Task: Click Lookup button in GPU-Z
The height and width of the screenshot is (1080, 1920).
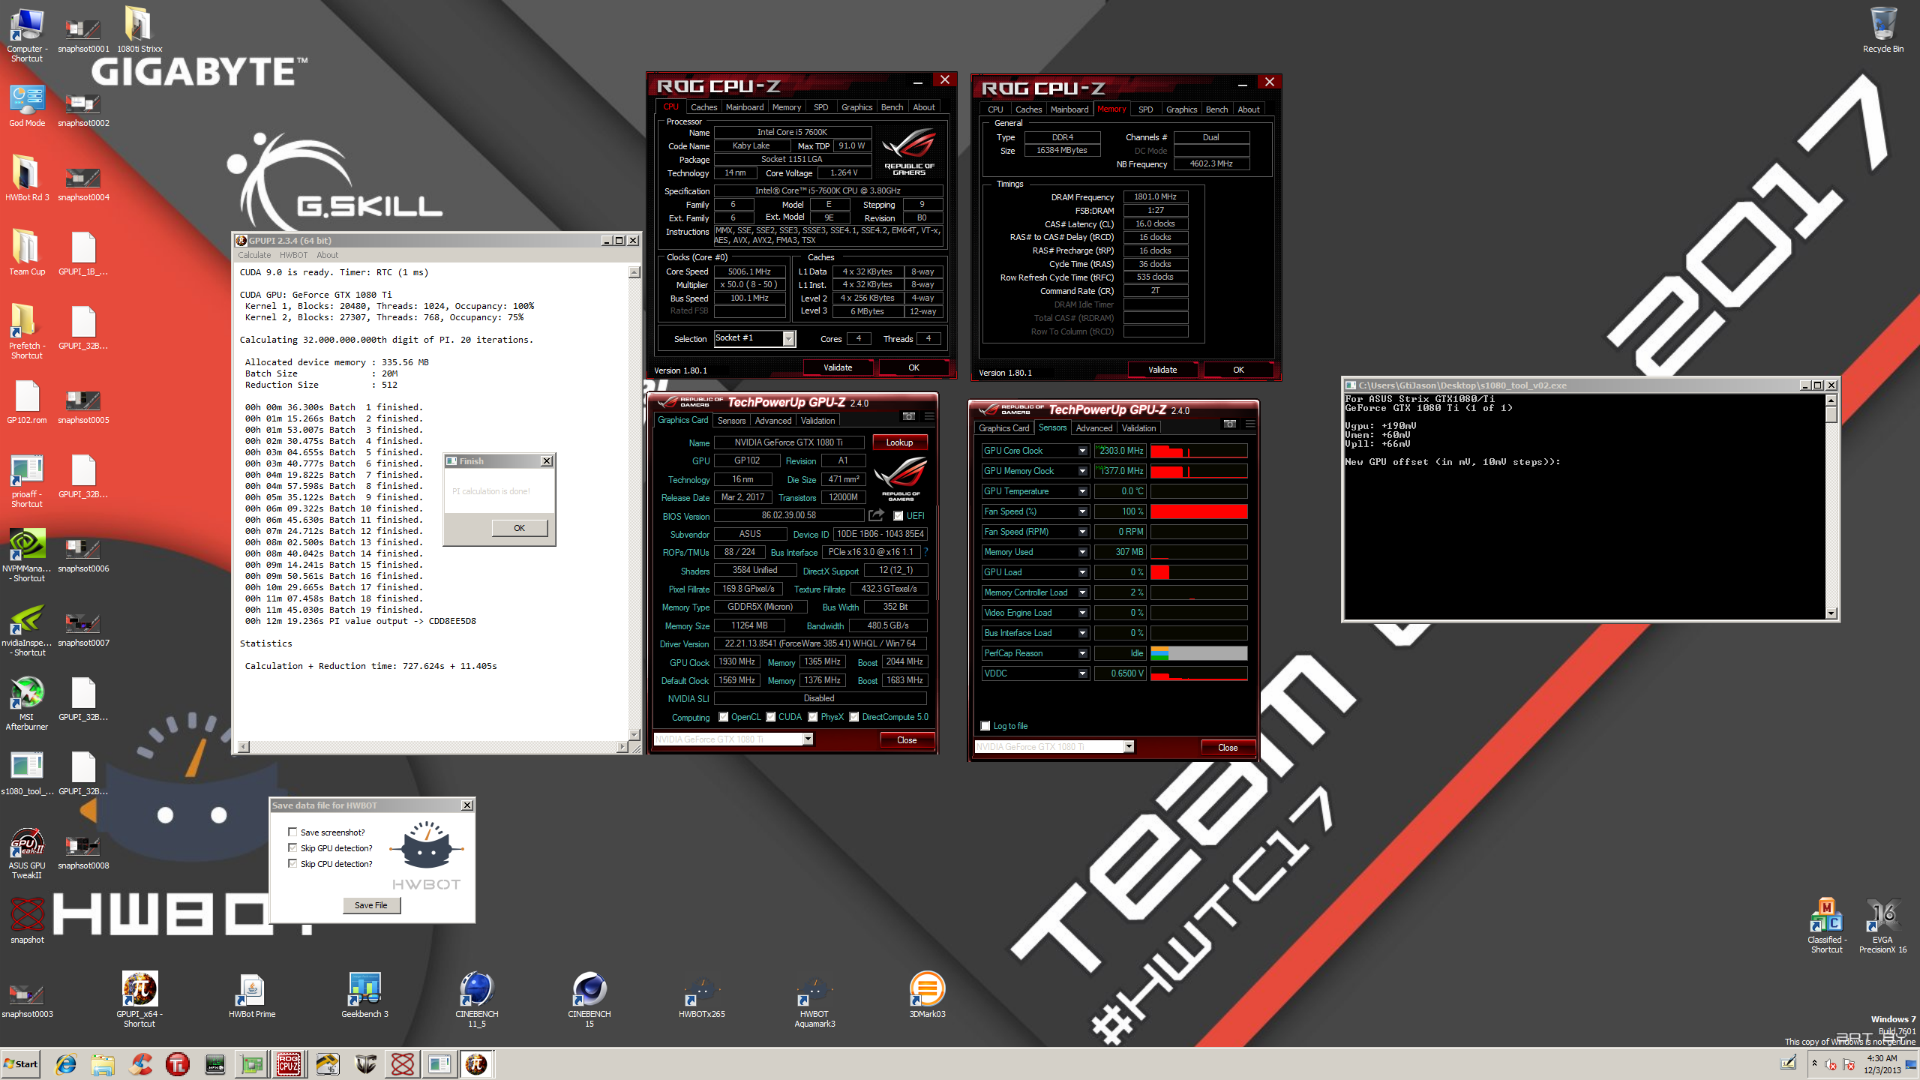Action: pyautogui.click(x=899, y=442)
